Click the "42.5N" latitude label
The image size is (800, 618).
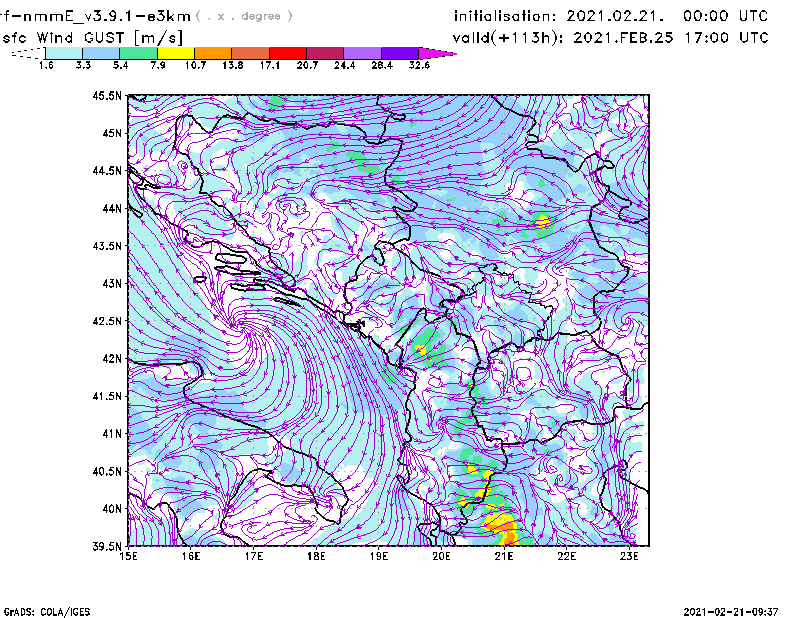[x=107, y=321]
